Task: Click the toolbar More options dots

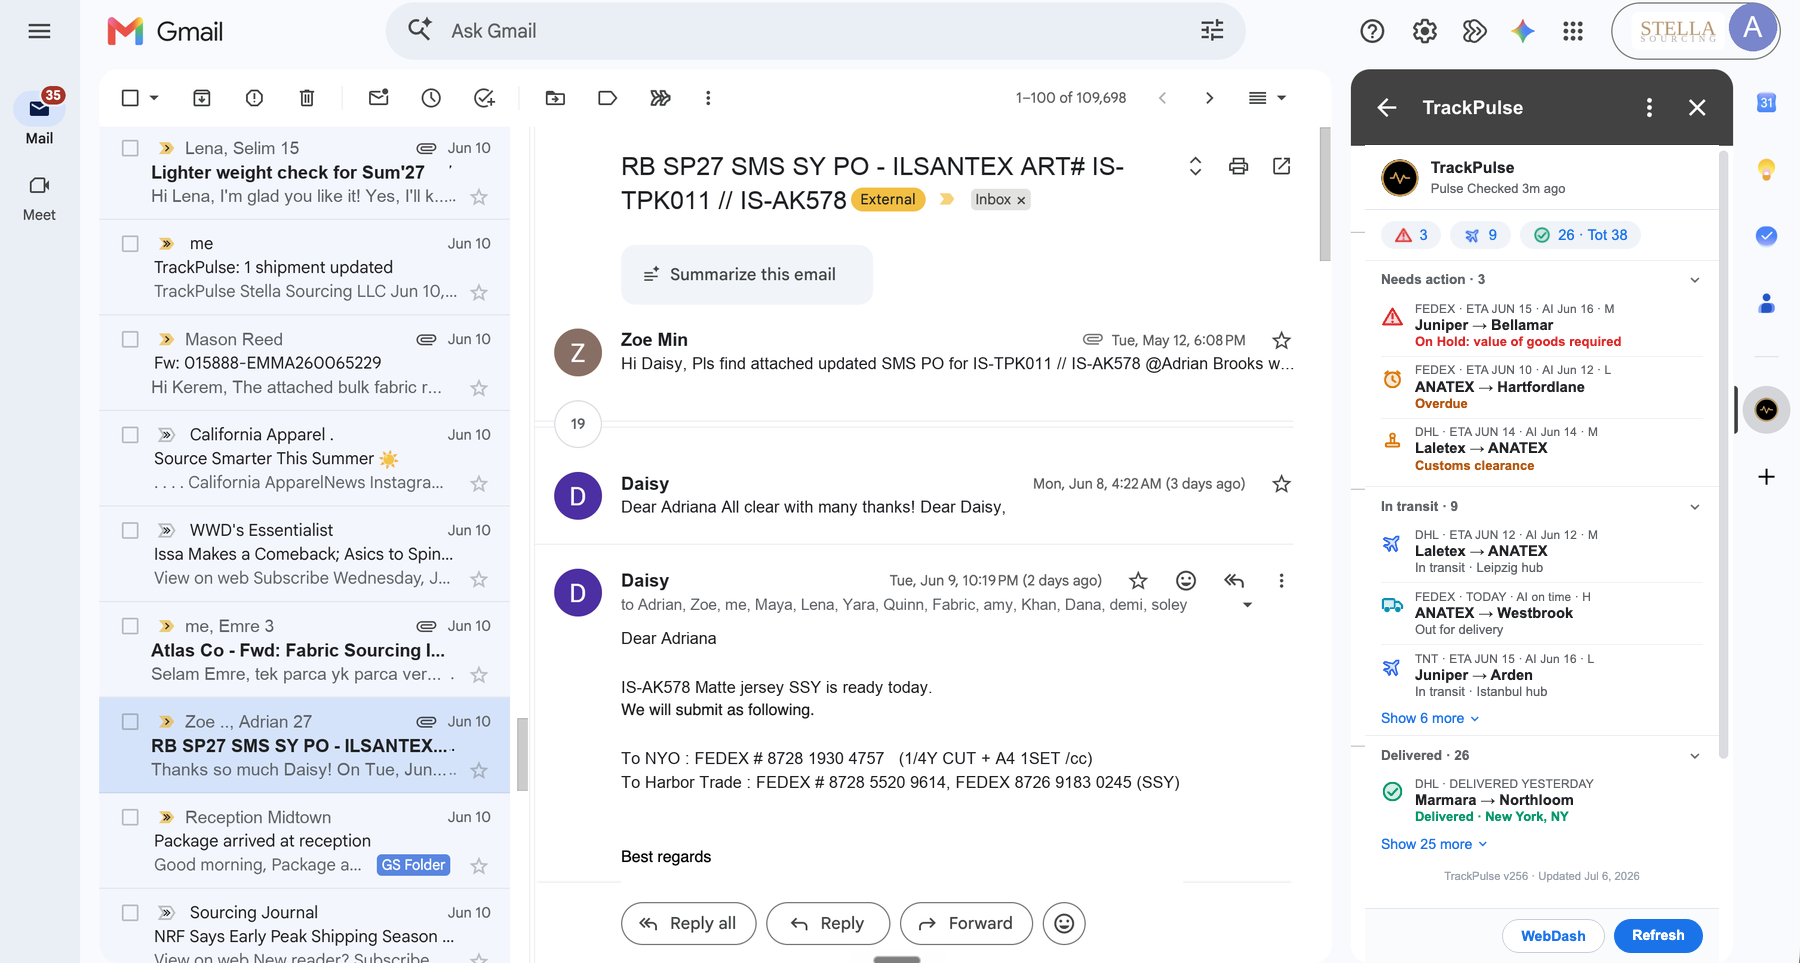Action: tap(708, 98)
